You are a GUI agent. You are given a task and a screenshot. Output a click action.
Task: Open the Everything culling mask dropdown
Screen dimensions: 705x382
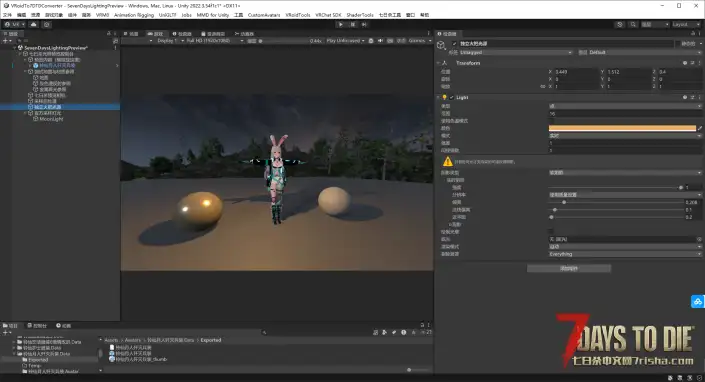625,254
